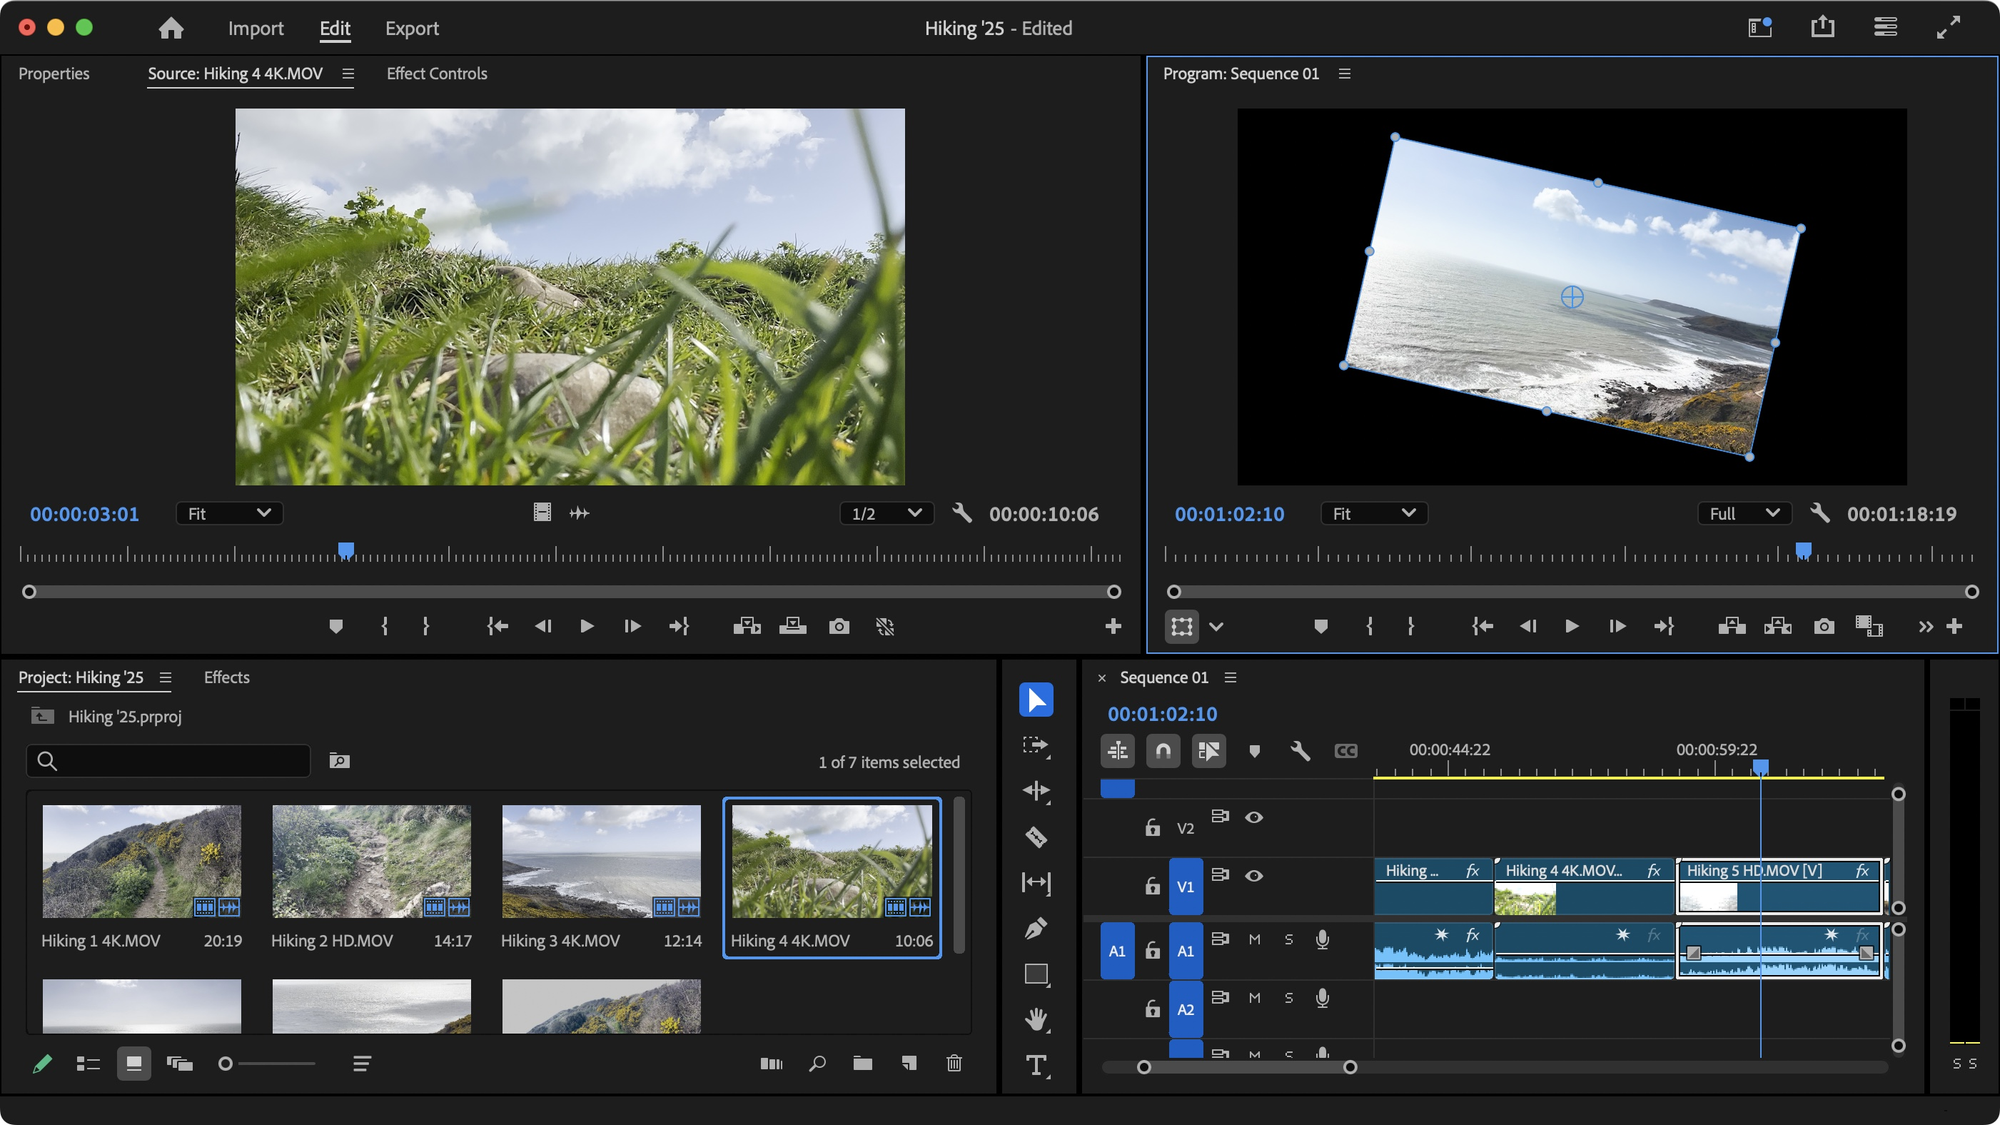
Task: Hide the V1 track output eye icon
Action: 1254,874
